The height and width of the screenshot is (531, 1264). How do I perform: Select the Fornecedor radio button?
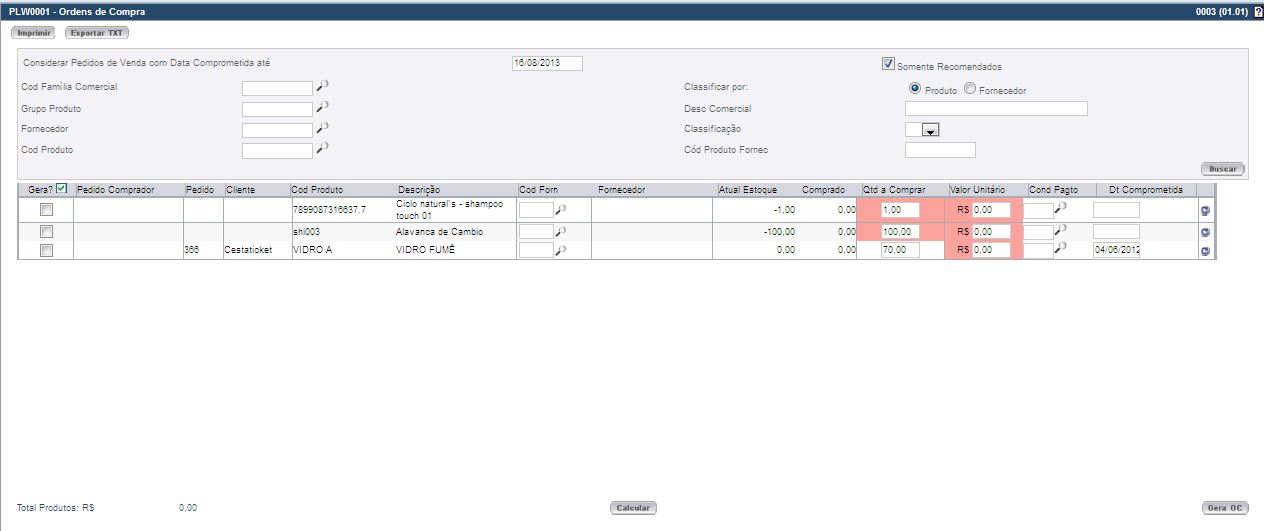[970, 89]
